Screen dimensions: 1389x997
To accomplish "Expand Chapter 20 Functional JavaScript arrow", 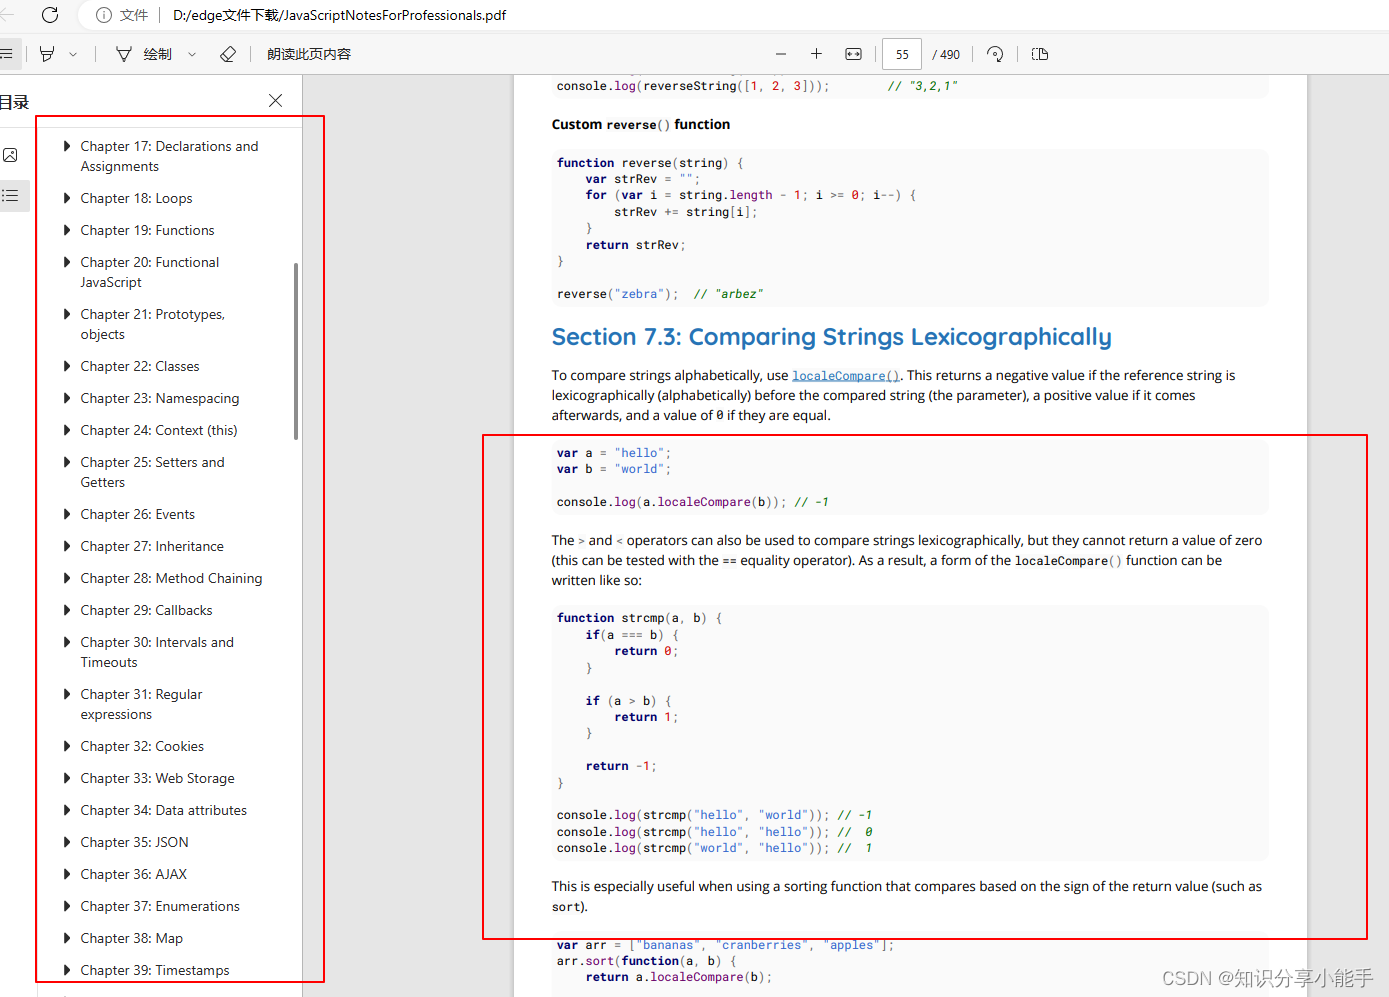I will pyautogui.click(x=67, y=262).
